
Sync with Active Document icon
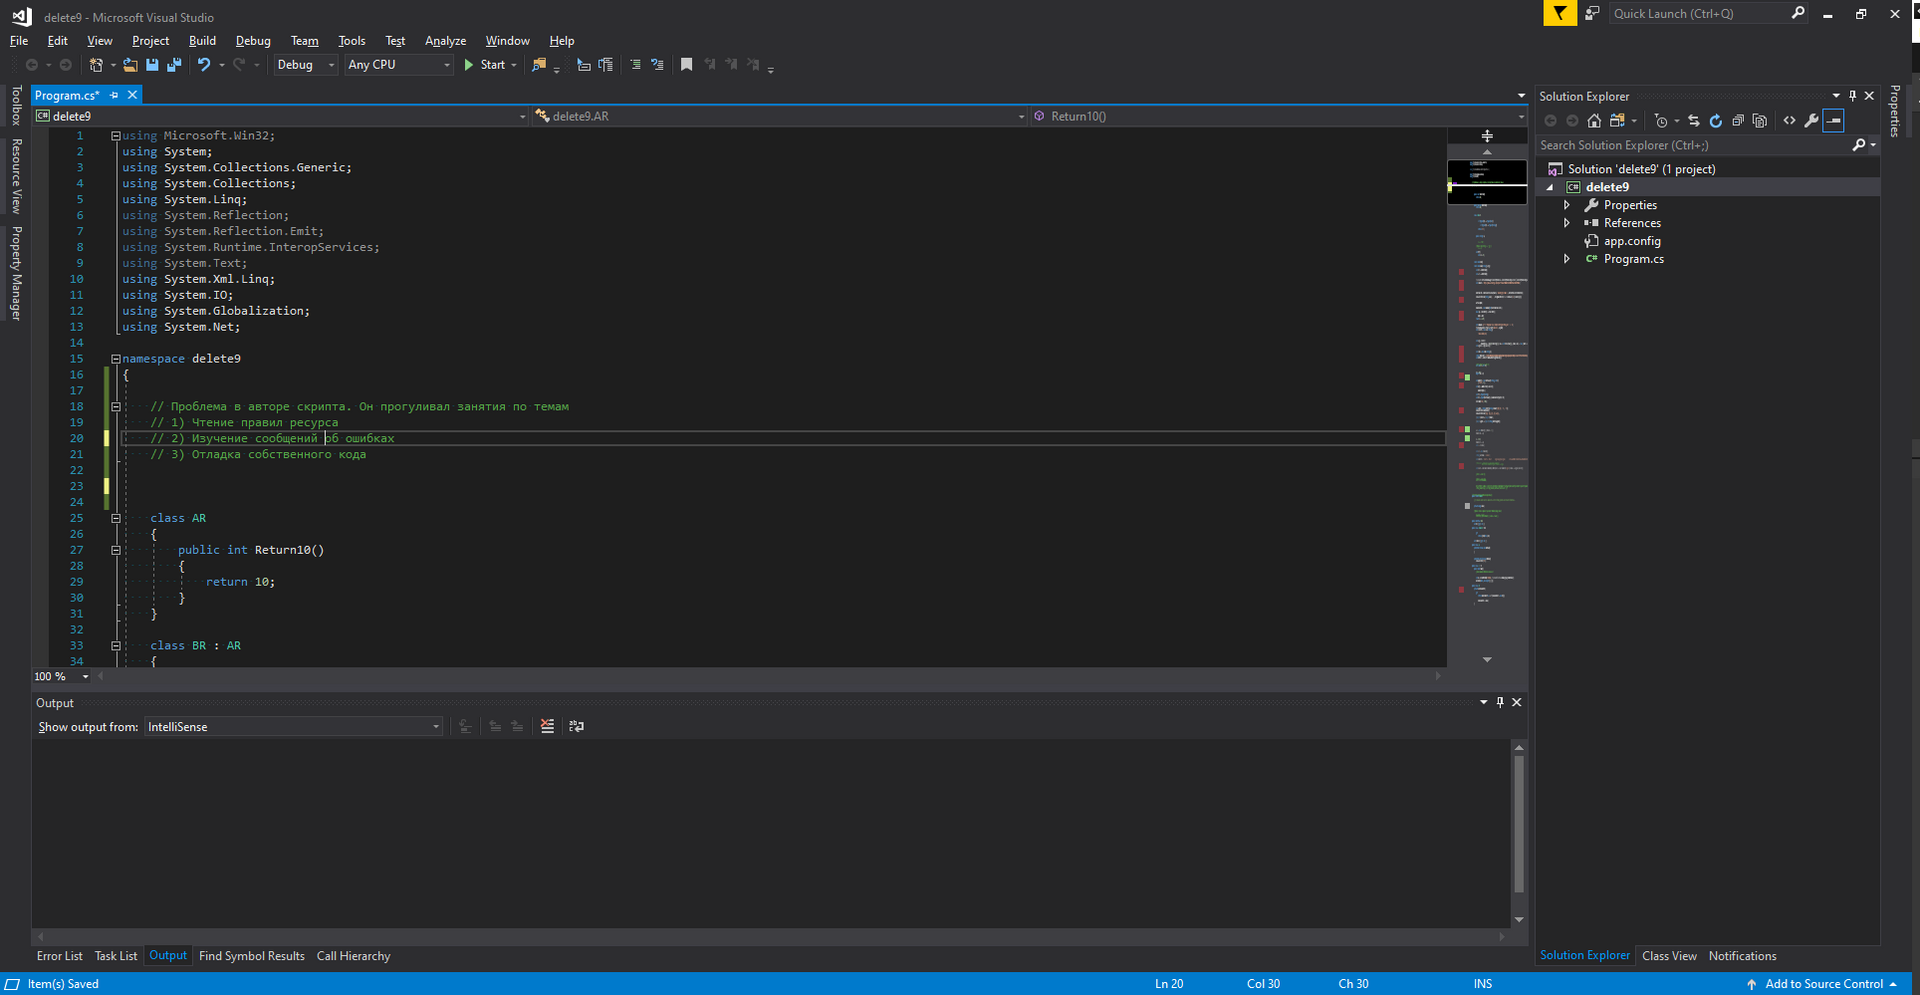[1694, 121]
